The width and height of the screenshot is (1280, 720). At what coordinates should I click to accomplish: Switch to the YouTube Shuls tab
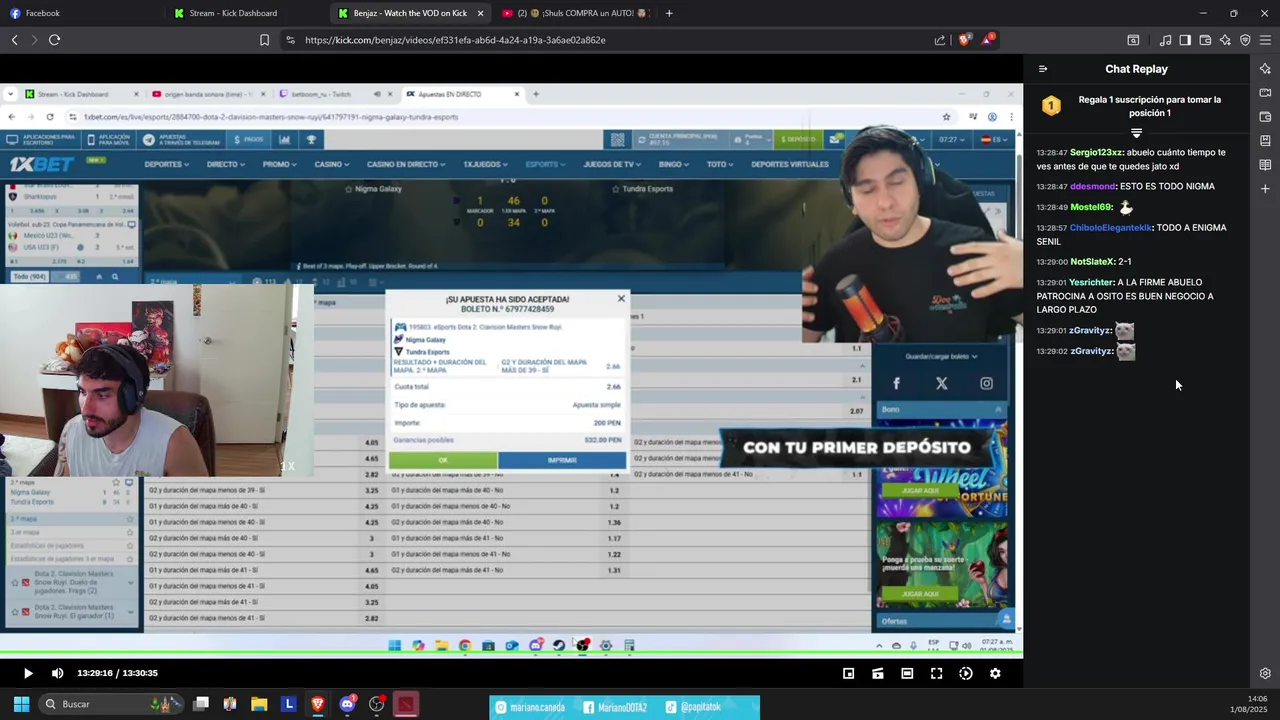[x=575, y=13]
